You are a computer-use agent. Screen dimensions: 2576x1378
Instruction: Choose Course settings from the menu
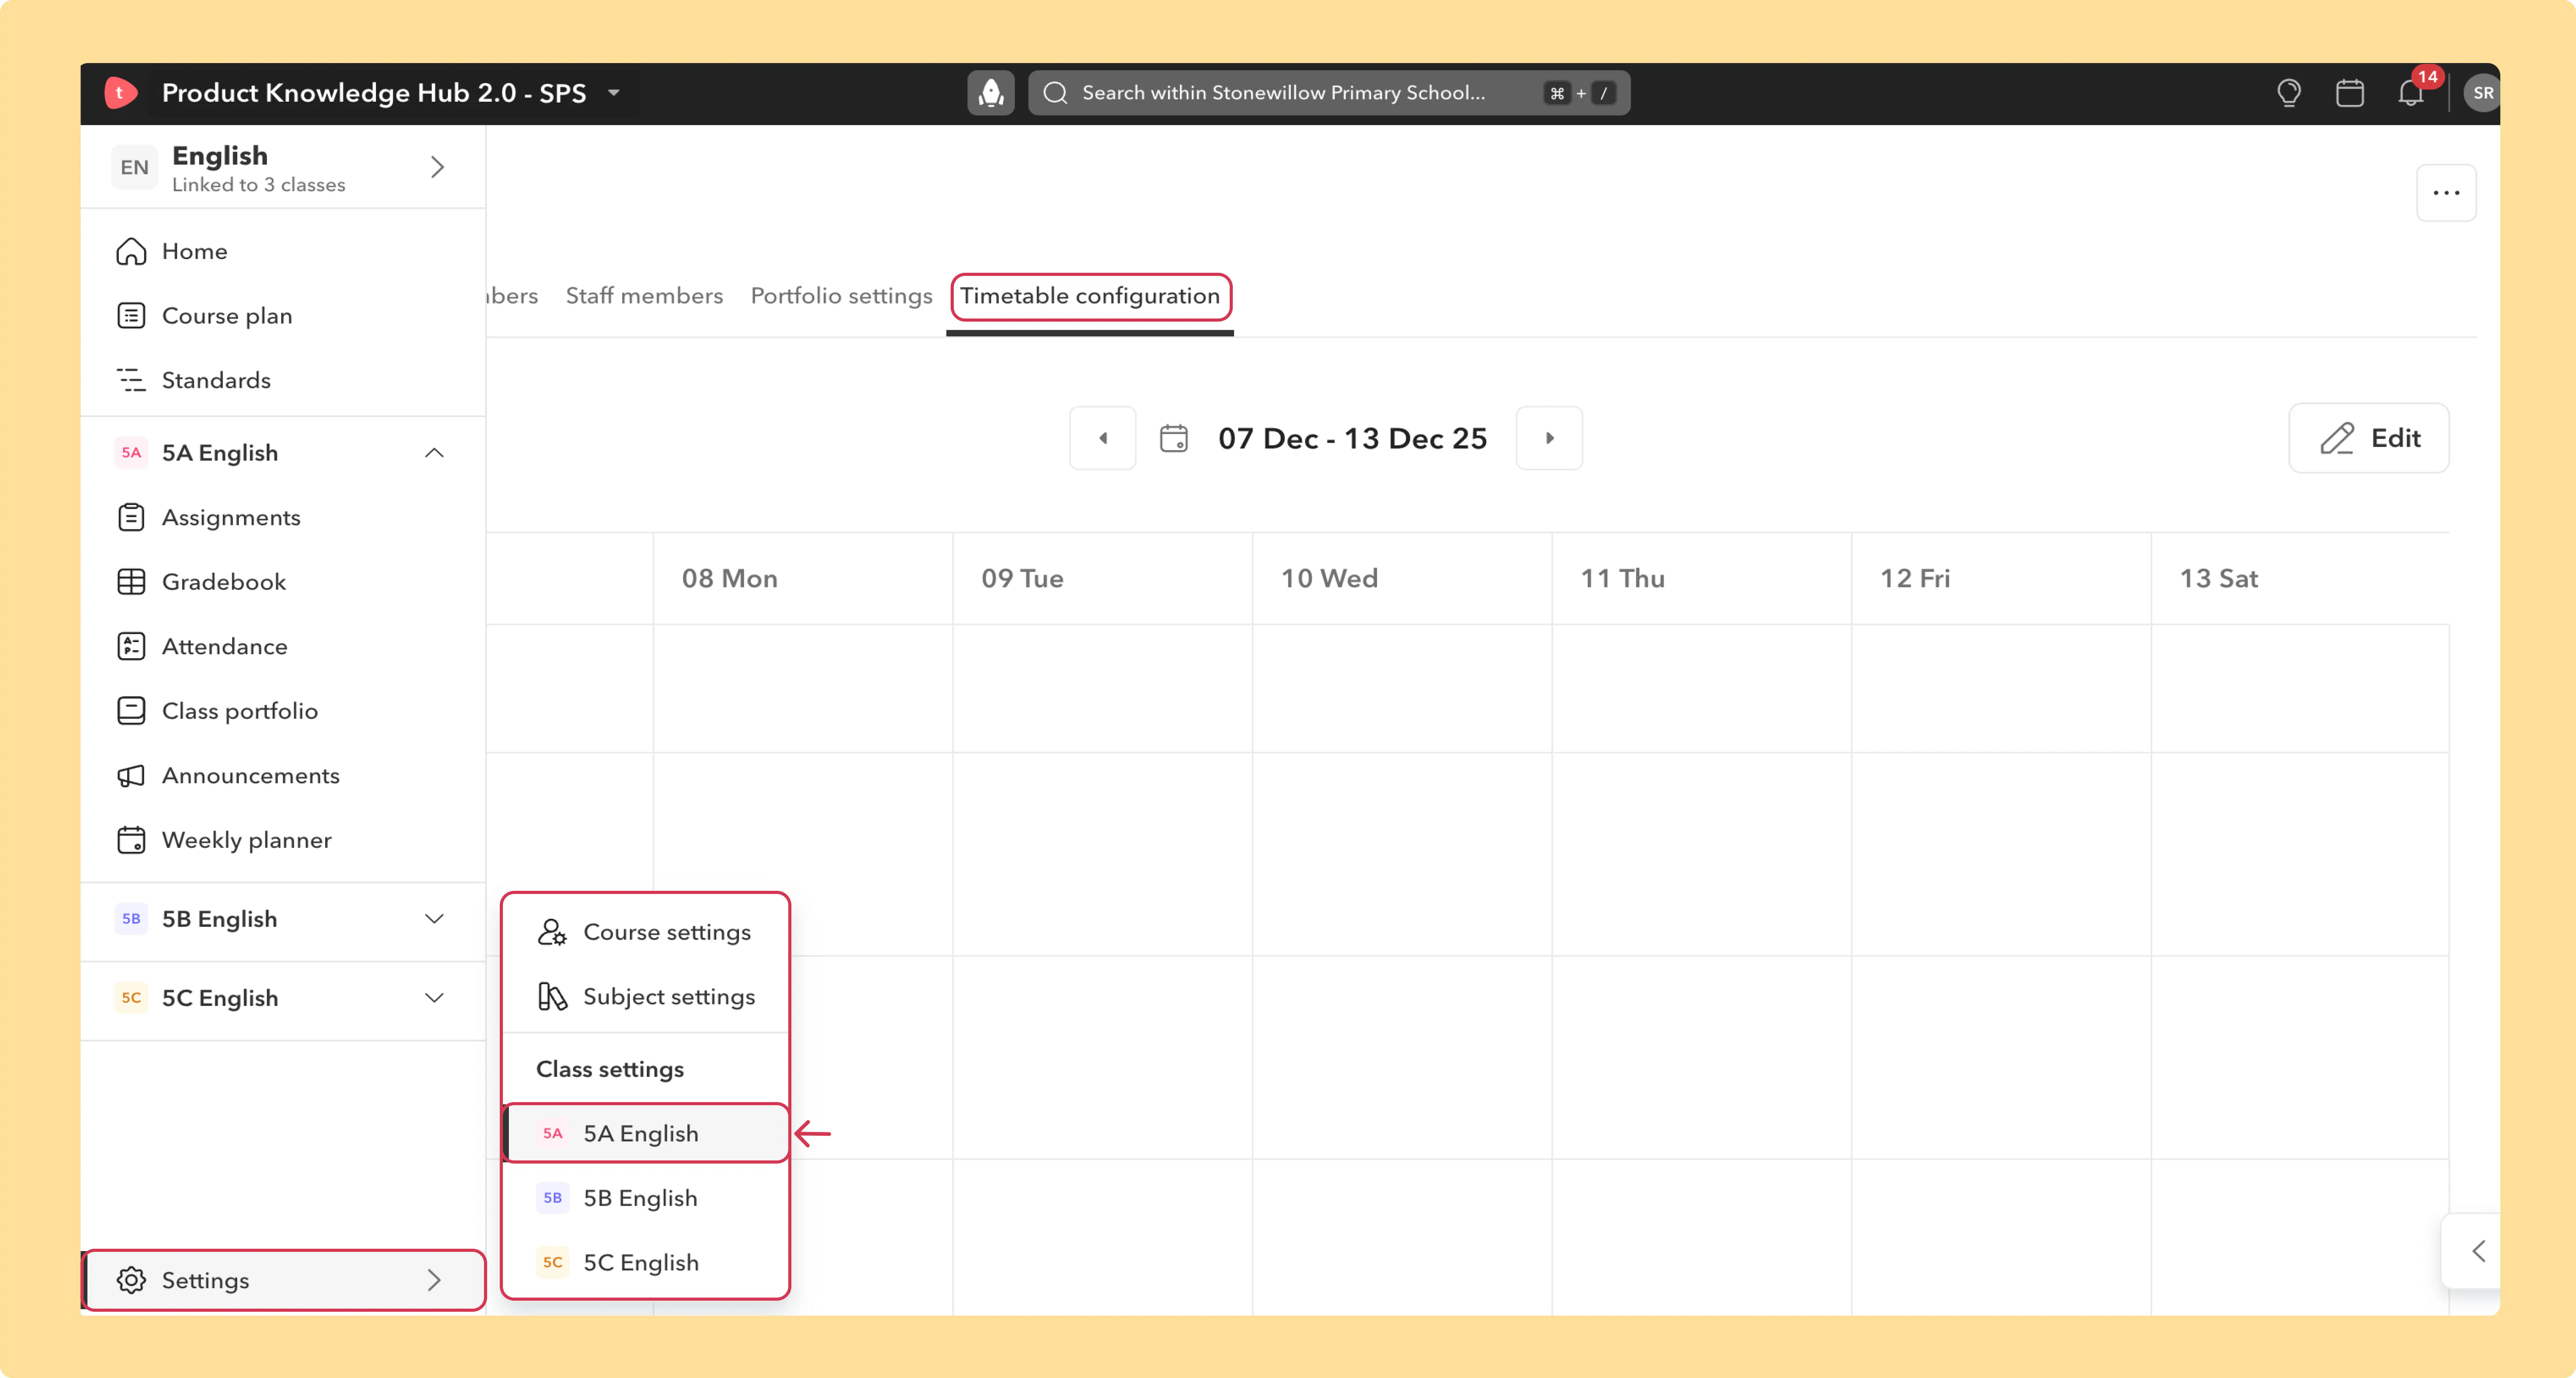[646, 932]
